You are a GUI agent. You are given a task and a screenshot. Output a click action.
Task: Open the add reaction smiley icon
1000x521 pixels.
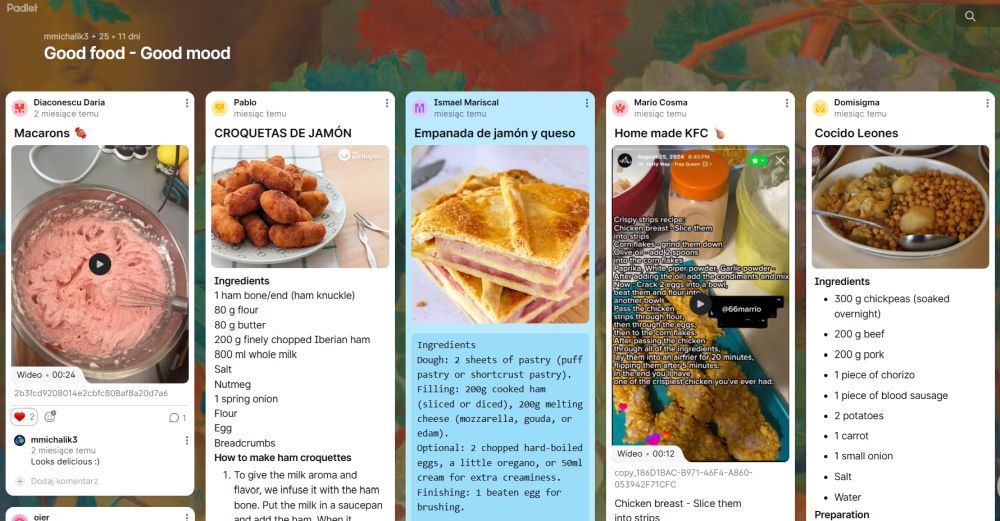50,416
